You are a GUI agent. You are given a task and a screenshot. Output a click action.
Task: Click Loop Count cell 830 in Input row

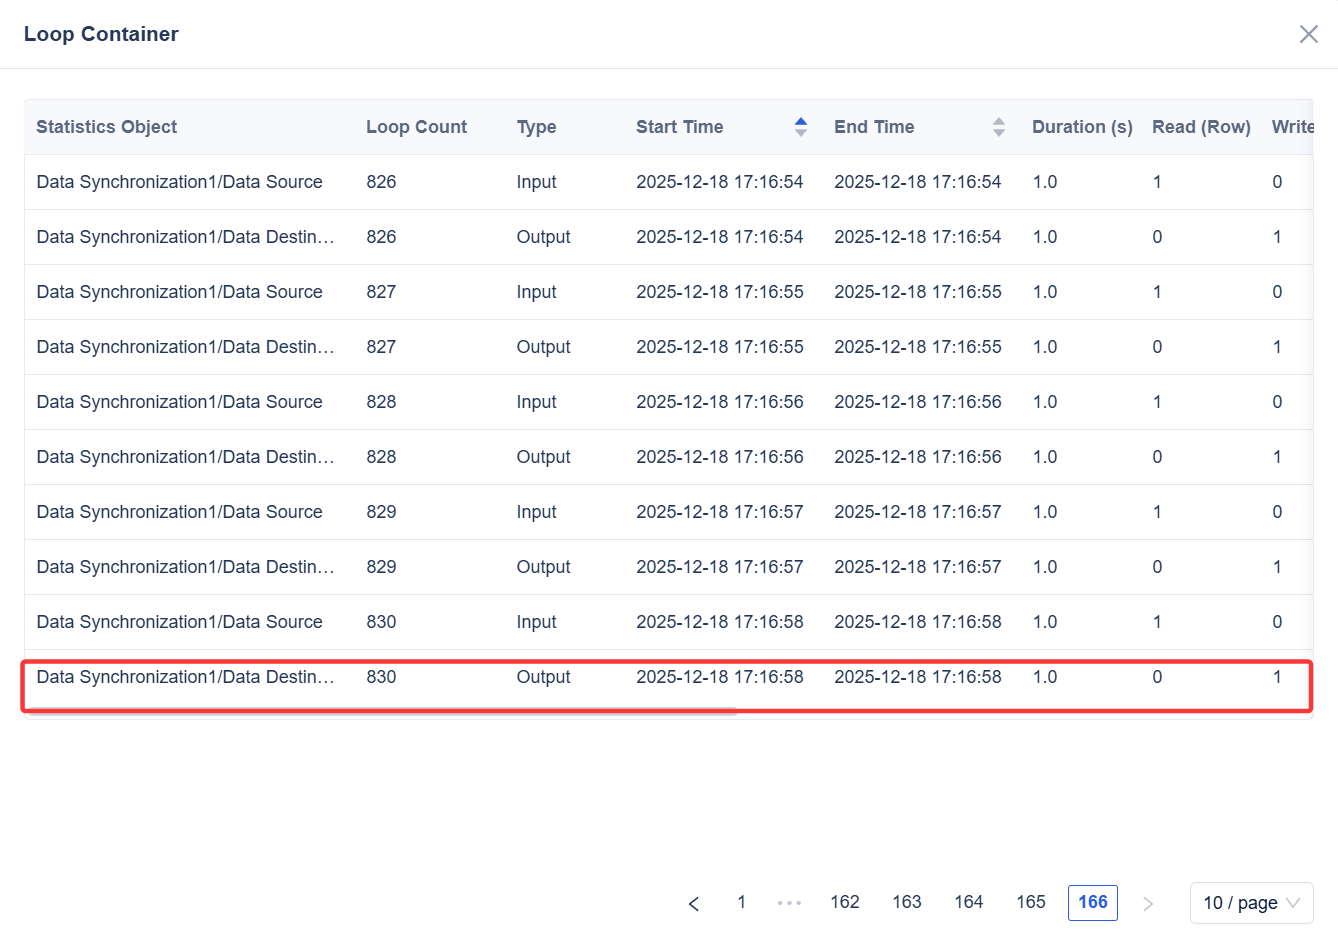(x=381, y=622)
